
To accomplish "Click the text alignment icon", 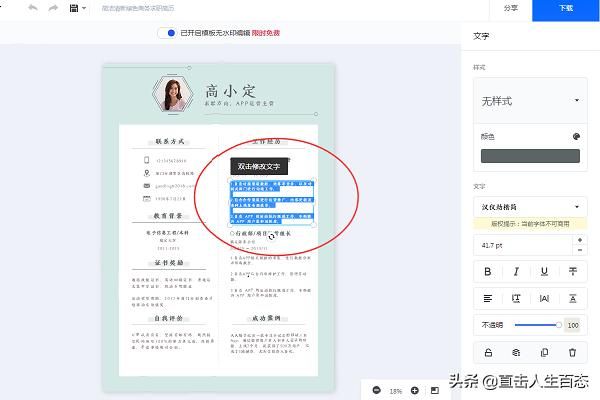I will [x=488, y=298].
